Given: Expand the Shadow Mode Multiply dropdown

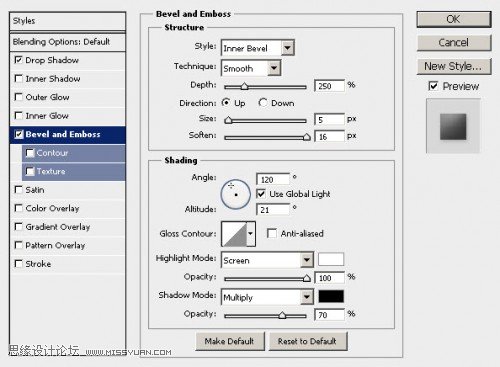Looking at the screenshot, I should (267, 297).
